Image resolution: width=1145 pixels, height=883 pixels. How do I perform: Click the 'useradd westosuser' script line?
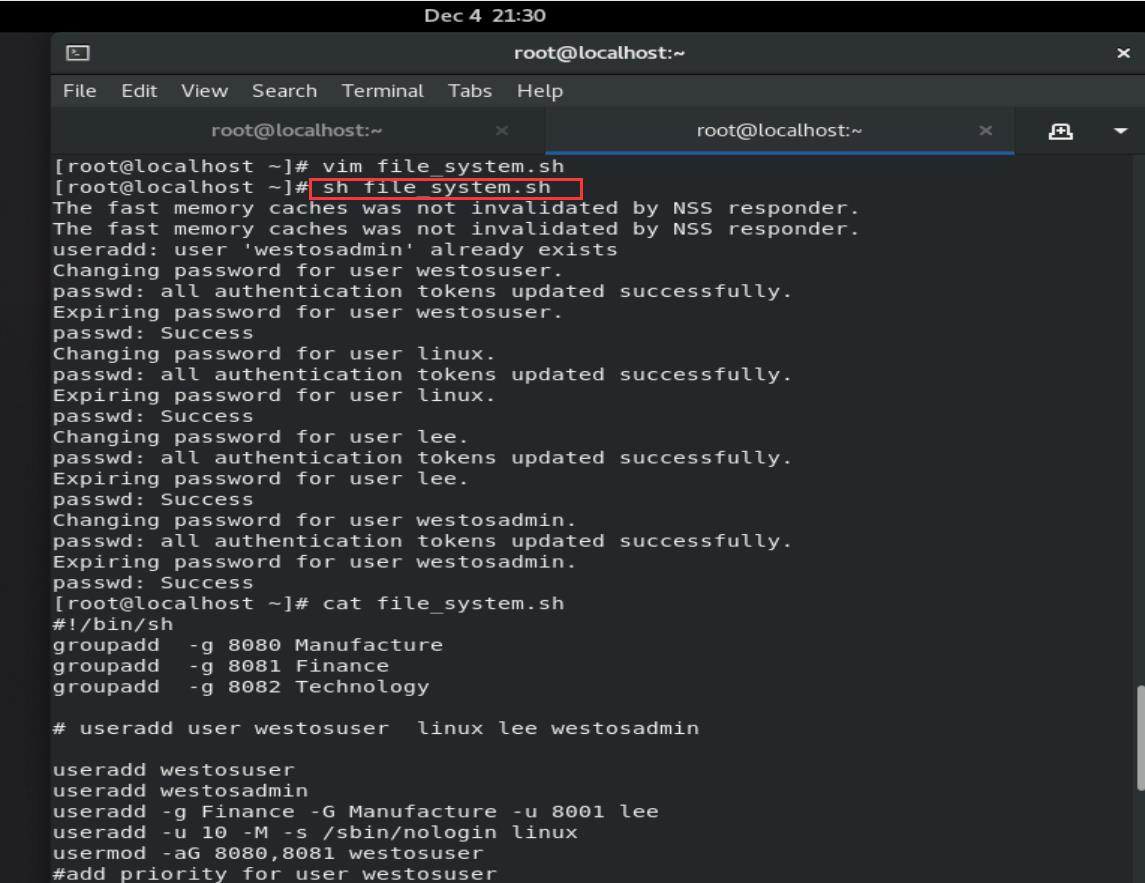coord(174,770)
